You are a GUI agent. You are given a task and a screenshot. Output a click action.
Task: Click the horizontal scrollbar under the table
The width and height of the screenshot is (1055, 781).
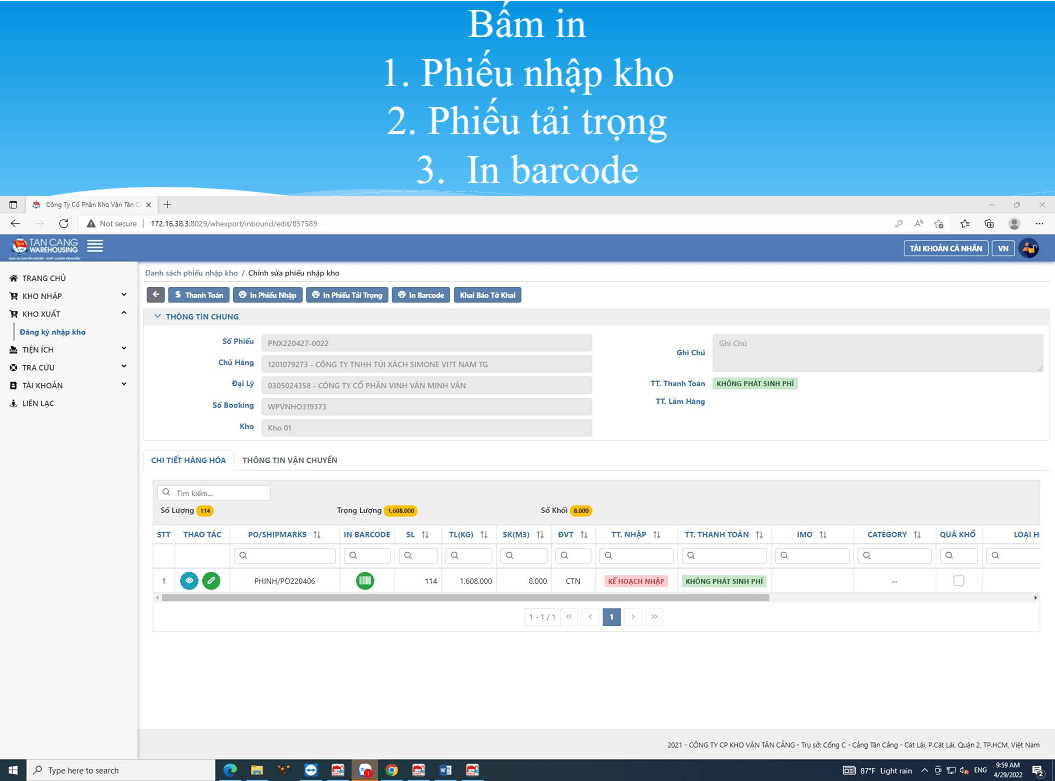coord(466,597)
